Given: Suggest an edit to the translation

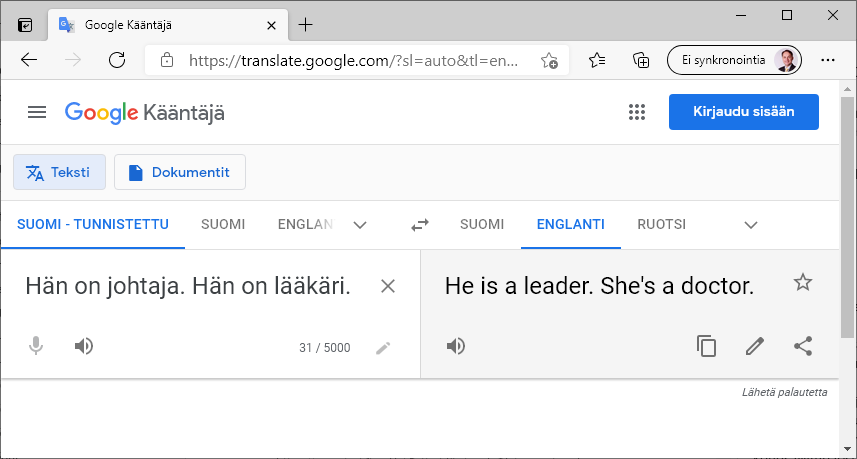Looking at the screenshot, I should coord(755,346).
